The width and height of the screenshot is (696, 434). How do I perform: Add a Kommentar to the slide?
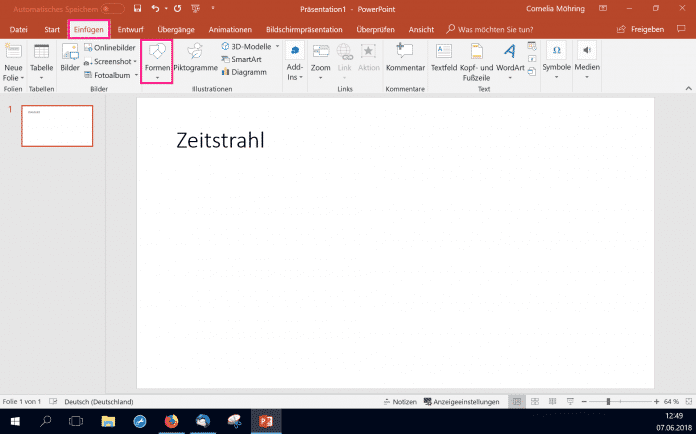coord(405,60)
